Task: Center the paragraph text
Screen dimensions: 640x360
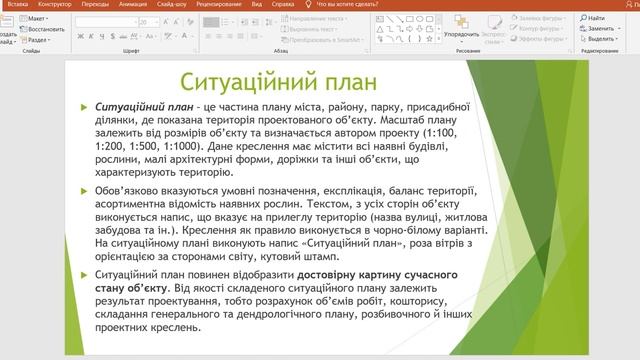Action: pos(219,36)
